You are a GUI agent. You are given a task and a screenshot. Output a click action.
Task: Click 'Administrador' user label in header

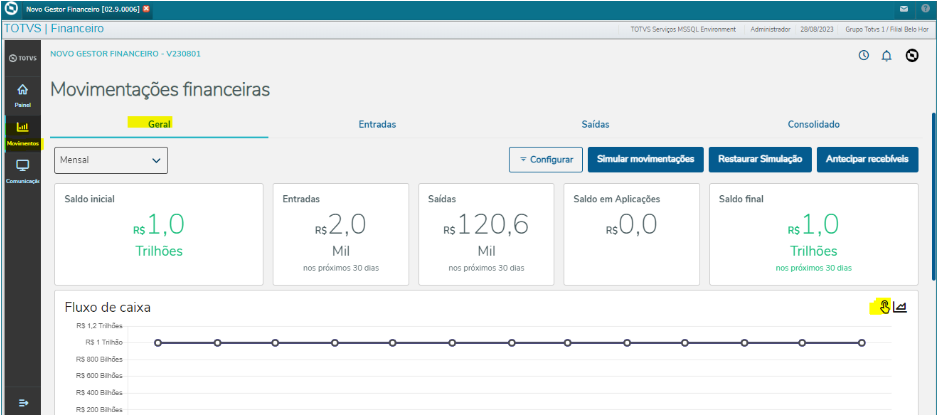click(770, 29)
